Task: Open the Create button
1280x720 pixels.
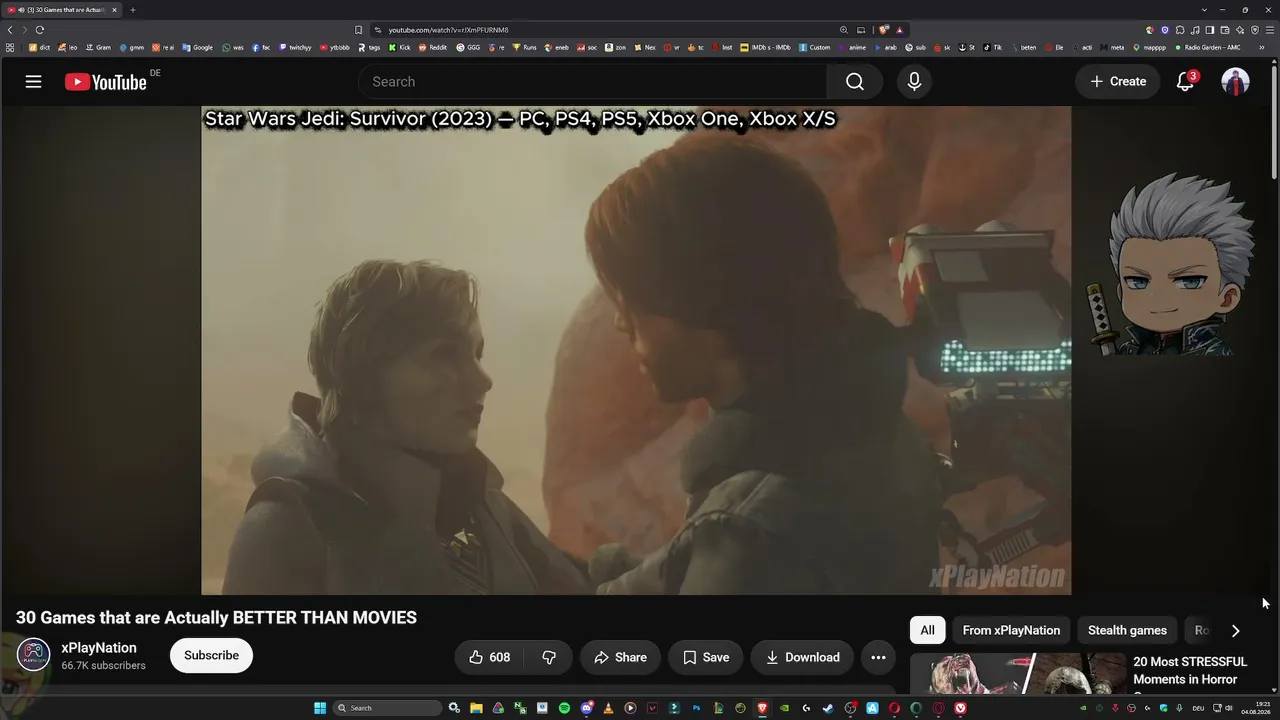Action: coord(1118,82)
